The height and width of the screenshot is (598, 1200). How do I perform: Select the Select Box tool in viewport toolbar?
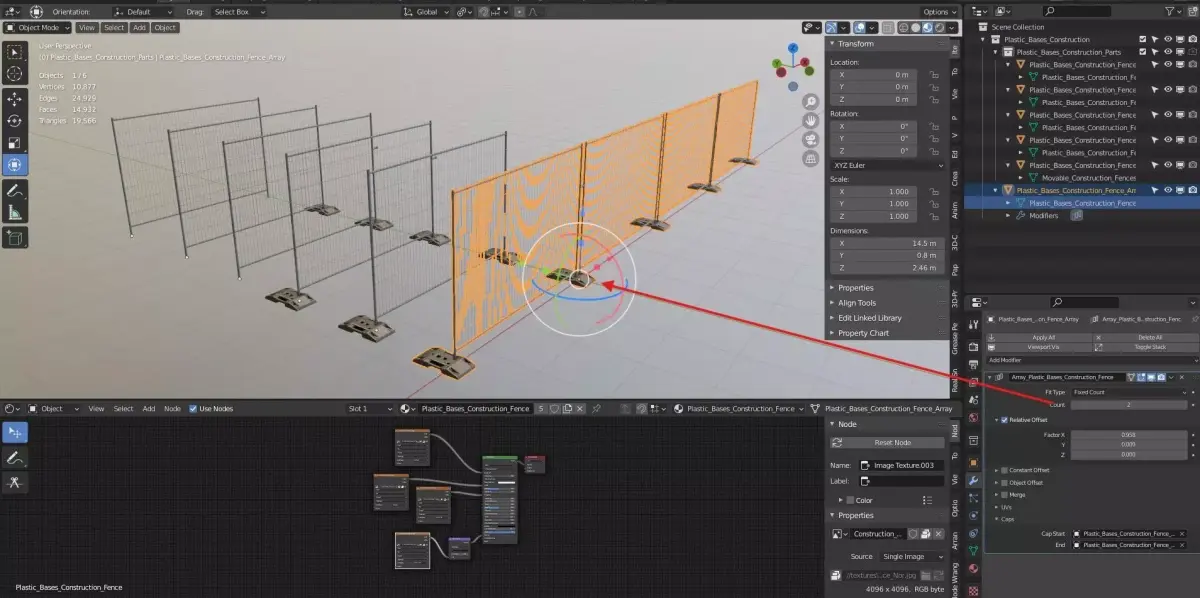[15, 52]
